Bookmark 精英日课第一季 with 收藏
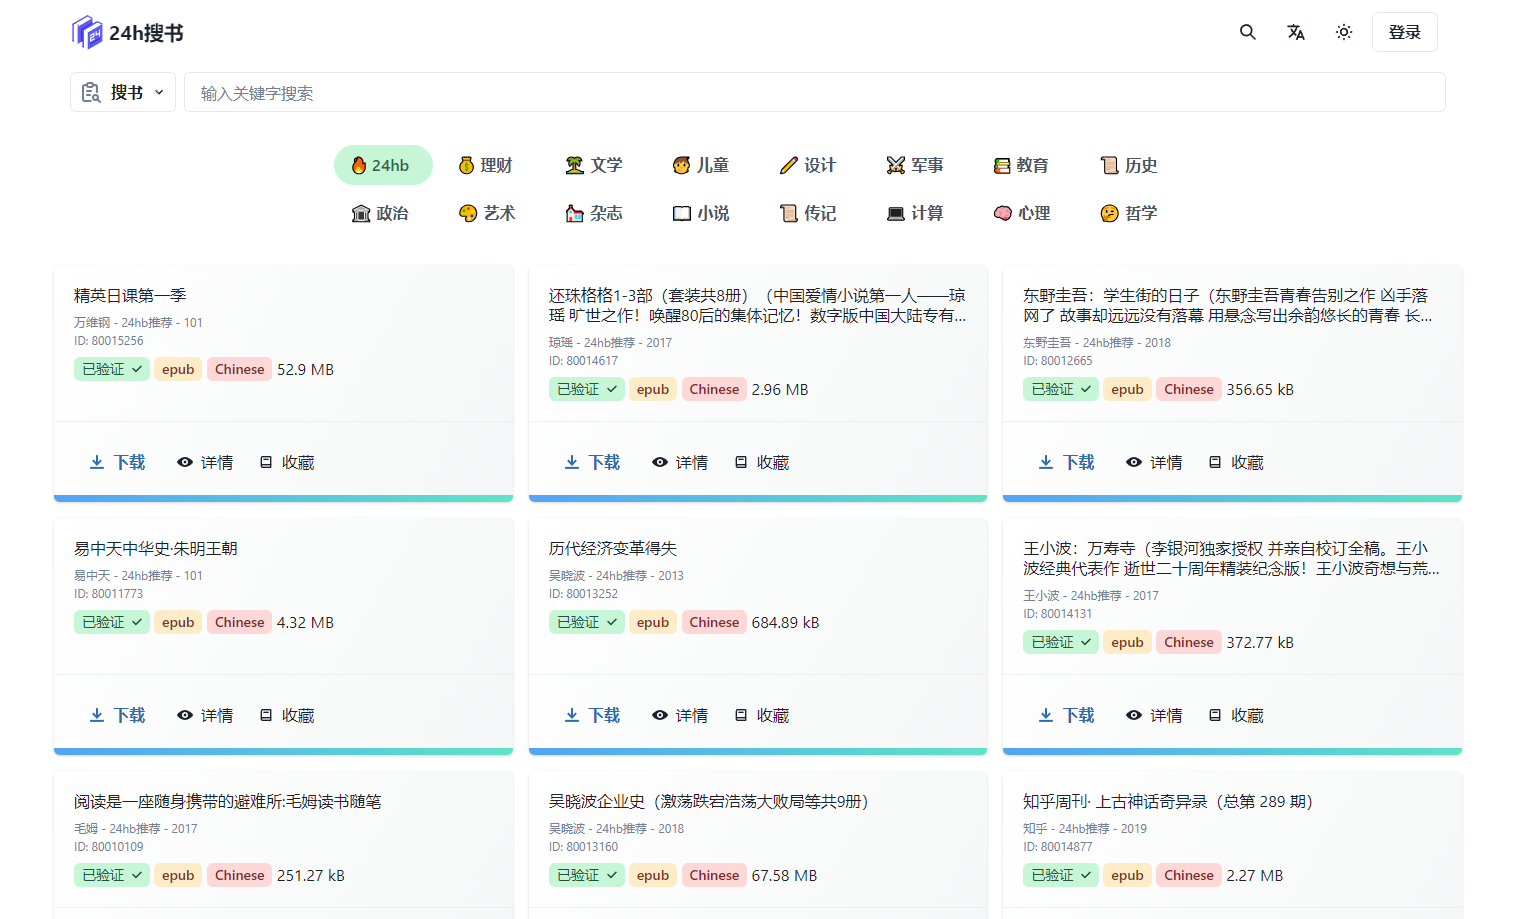The width and height of the screenshot is (1516, 919). click(x=287, y=462)
